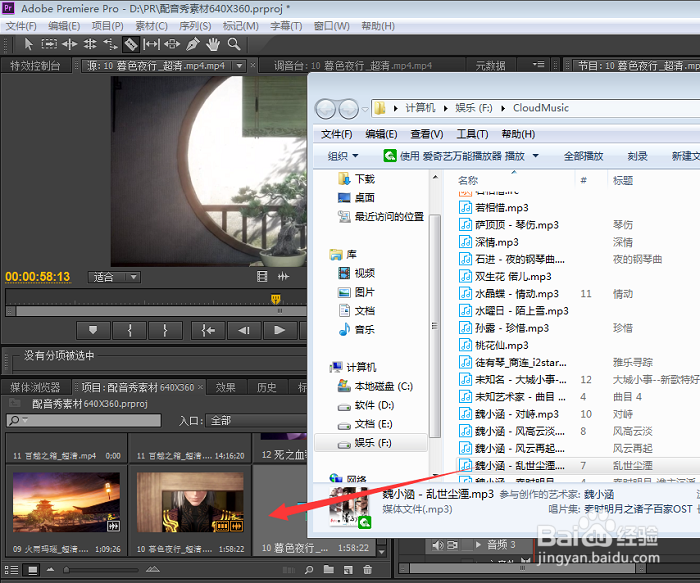700x583 pixels.
Task: Click the source monitor zoom scroll bar
Action: (x=161, y=311)
